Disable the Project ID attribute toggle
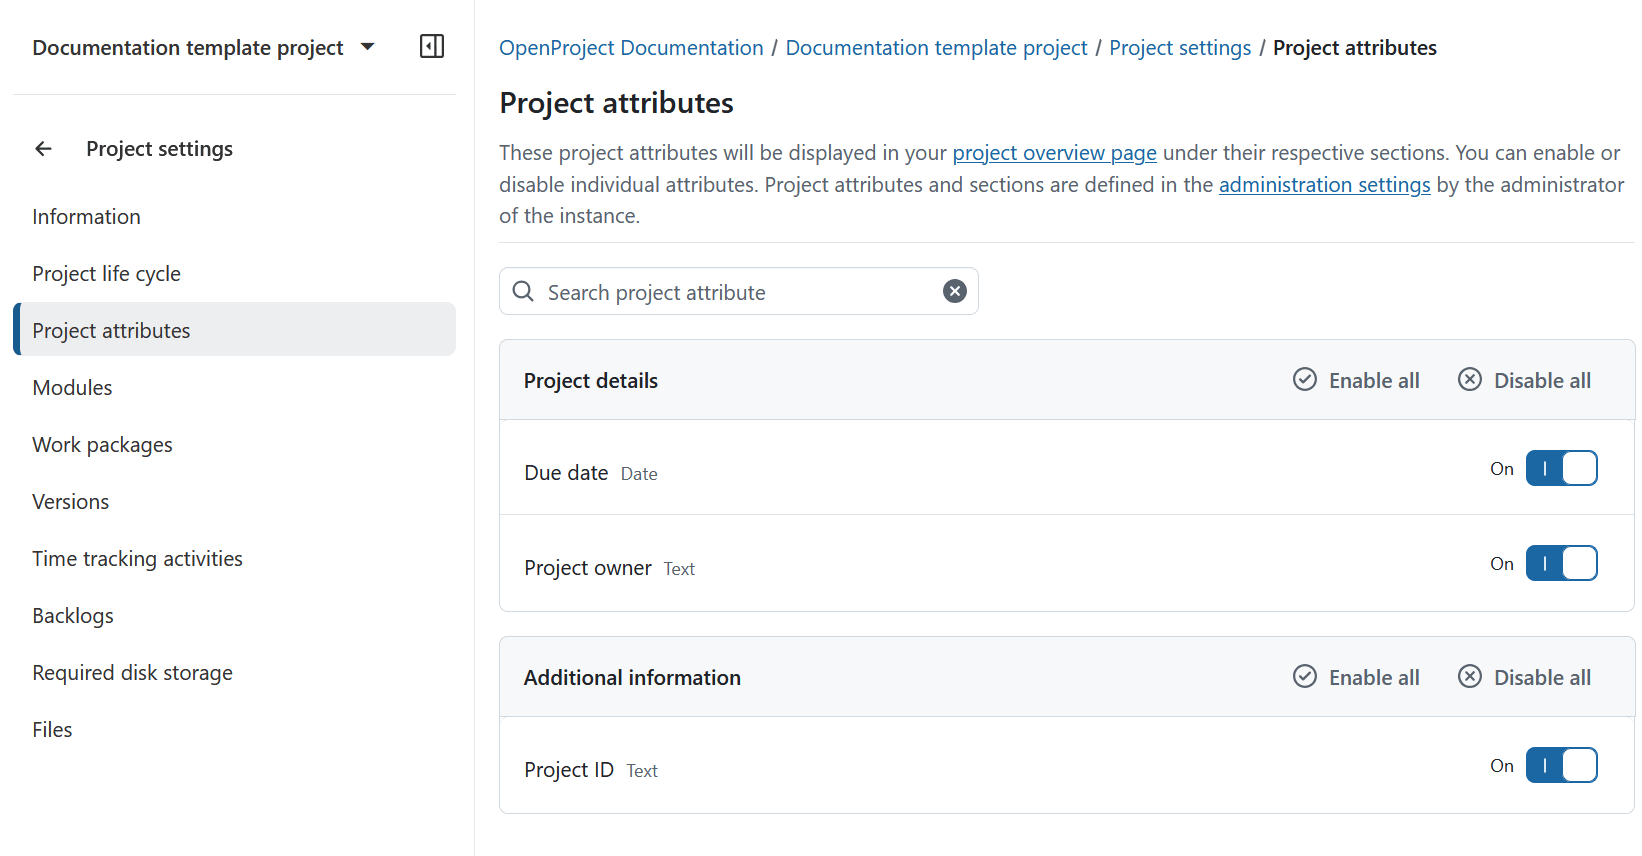1642x856 pixels. pos(1561,766)
